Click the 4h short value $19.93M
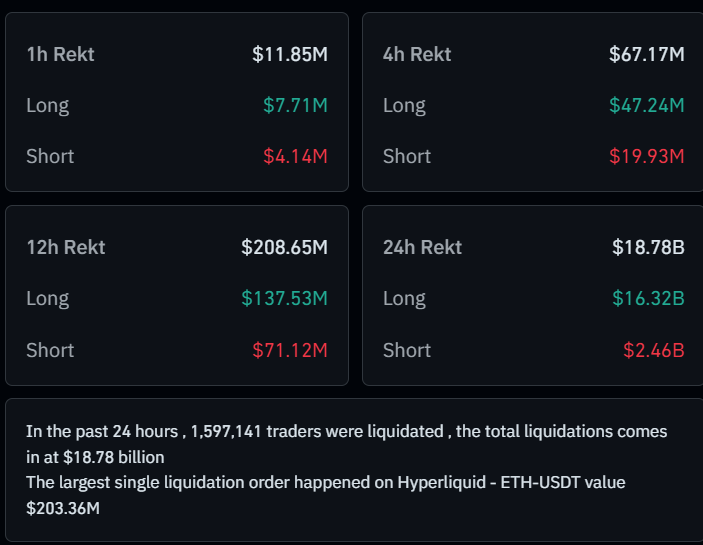The image size is (703, 545). point(646,156)
